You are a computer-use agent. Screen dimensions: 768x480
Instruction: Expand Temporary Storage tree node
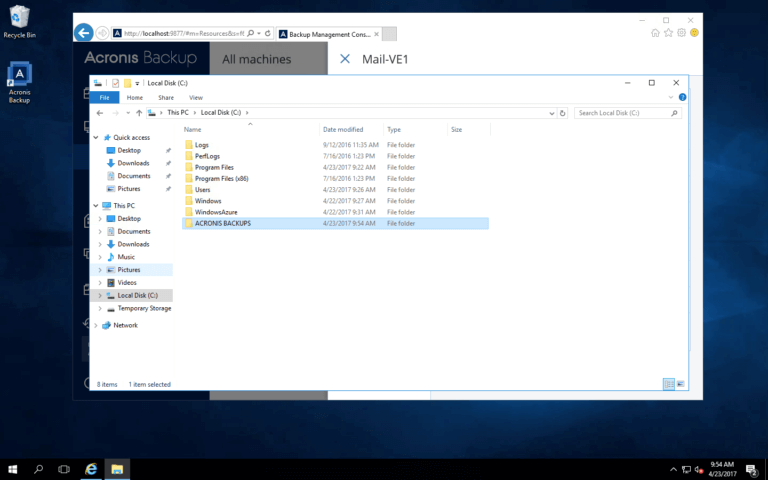point(100,309)
